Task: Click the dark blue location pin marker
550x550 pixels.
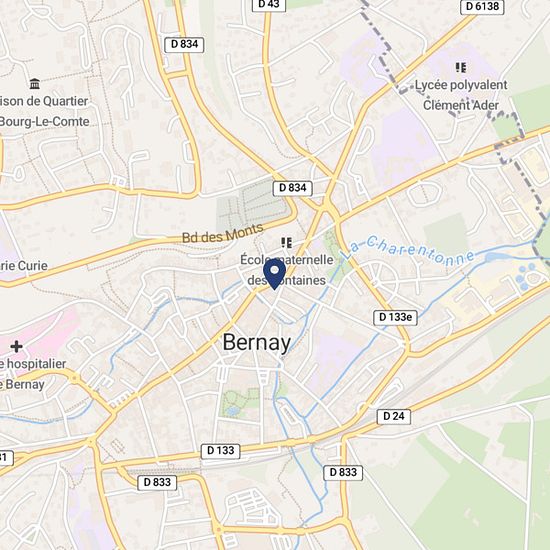Action: pyautogui.click(x=274, y=274)
